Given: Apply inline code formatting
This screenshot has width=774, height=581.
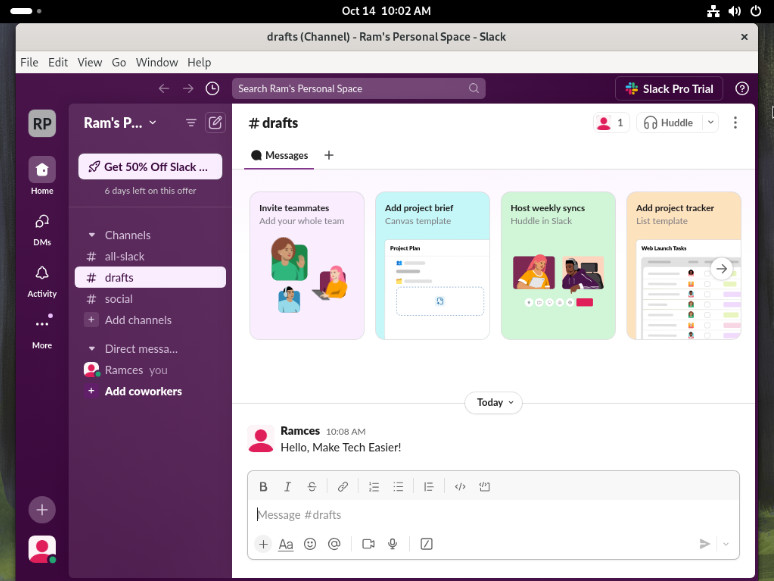Looking at the screenshot, I should coord(460,487).
